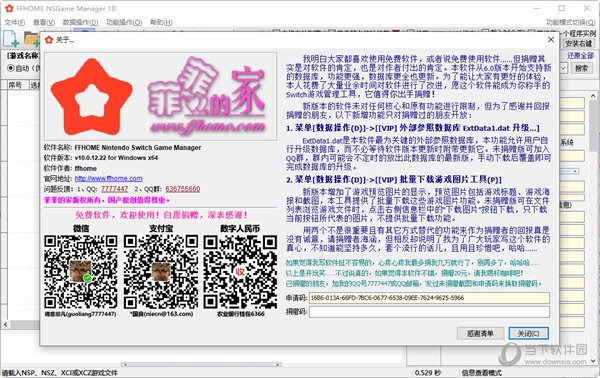Click the file list scroll-left arrow
Image resolution: width=600 pixels, height=378 pixels.
point(5,324)
